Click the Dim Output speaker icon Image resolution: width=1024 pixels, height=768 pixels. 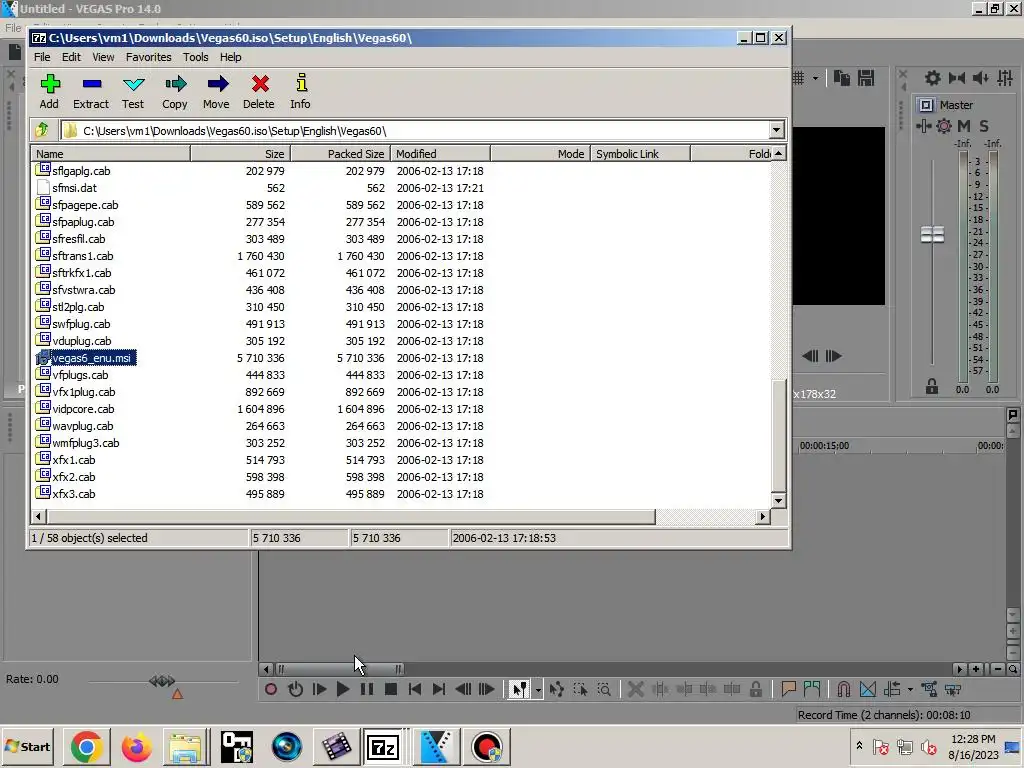click(x=981, y=78)
